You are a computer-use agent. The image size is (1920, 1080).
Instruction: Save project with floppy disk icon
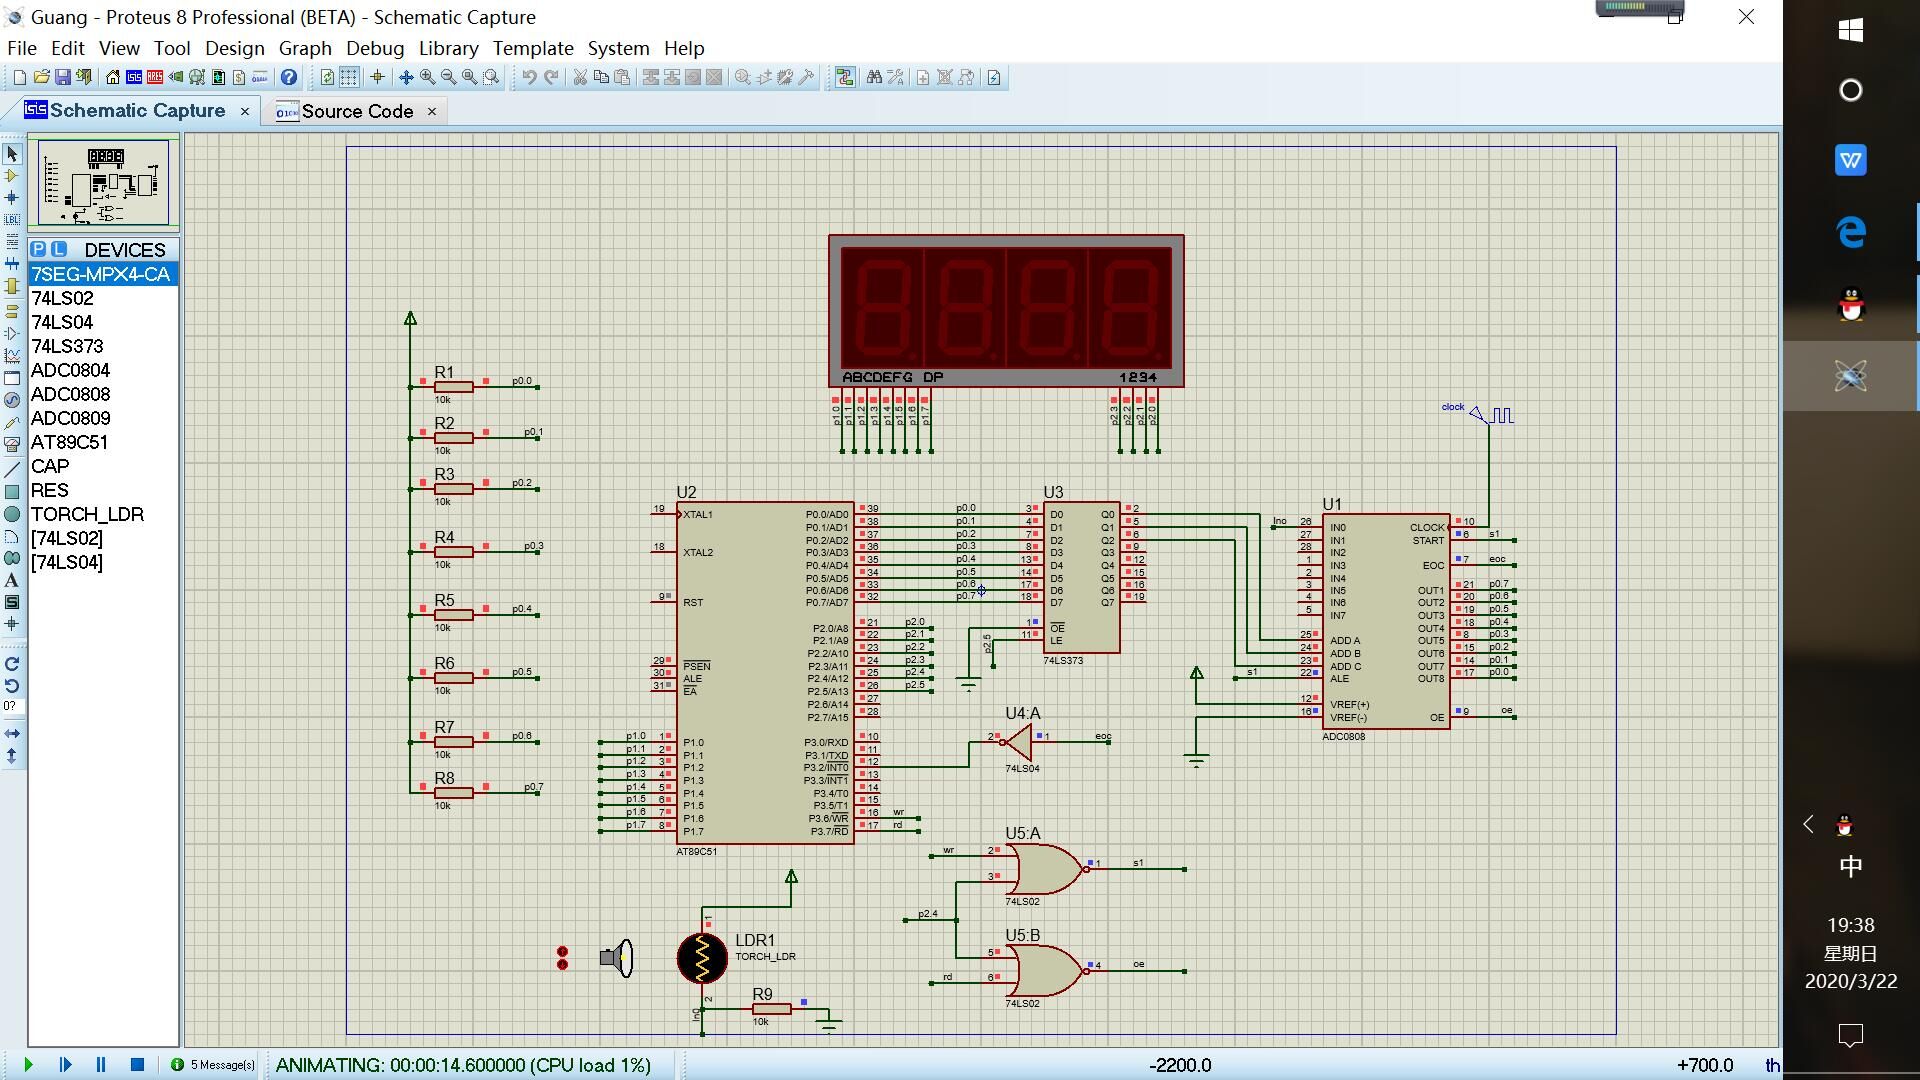(x=62, y=77)
